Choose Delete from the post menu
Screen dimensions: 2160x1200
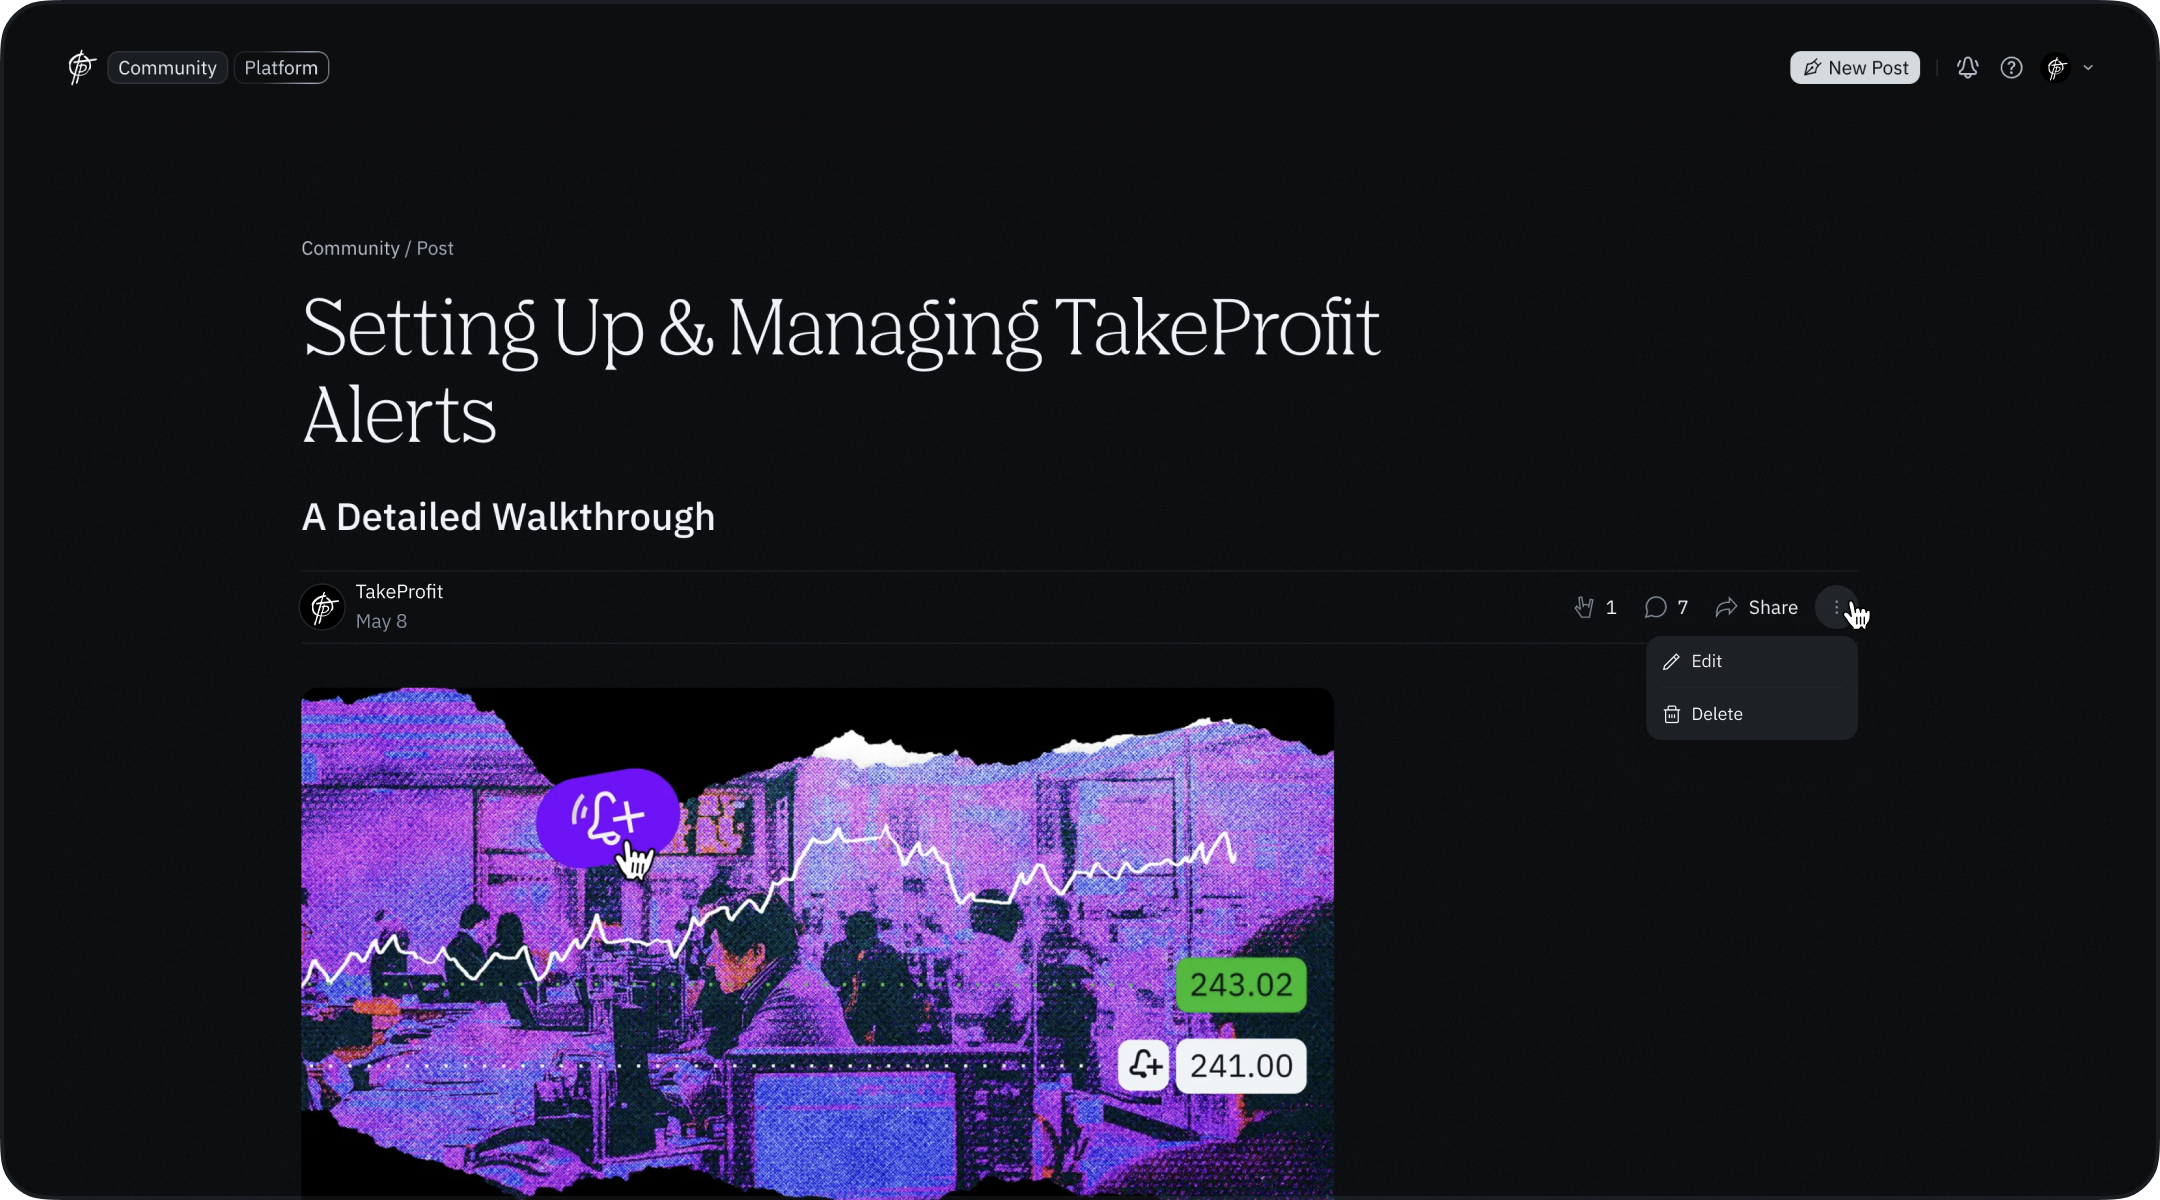(1752, 714)
